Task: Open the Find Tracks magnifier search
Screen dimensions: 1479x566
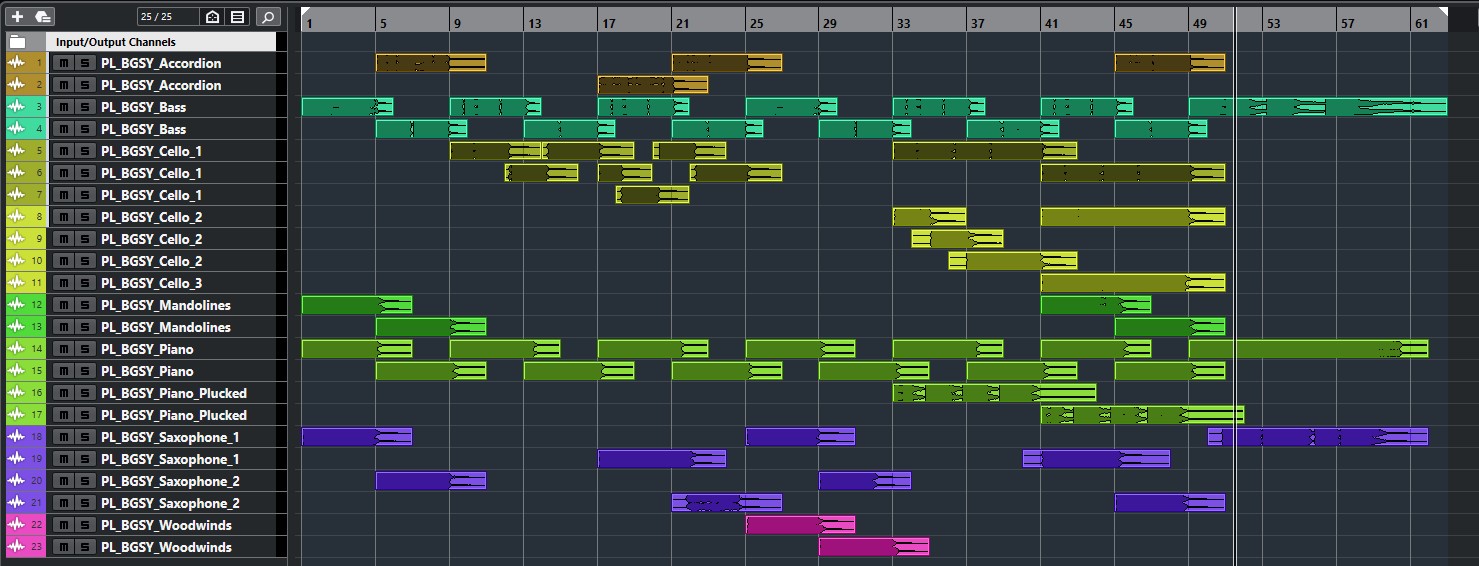Action: [267, 17]
